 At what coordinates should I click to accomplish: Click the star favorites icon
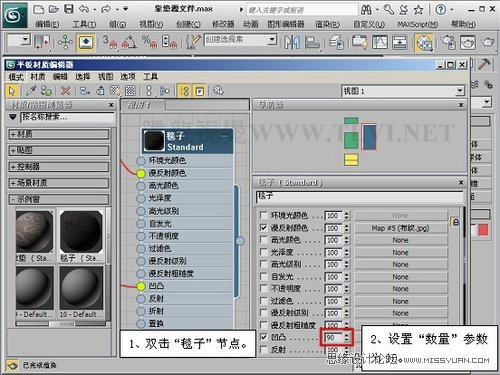pos(419,10)
